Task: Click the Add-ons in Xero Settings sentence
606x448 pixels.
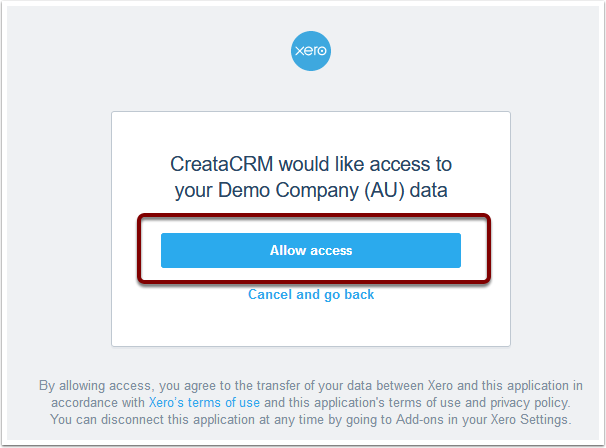Action: click(311, 419)
